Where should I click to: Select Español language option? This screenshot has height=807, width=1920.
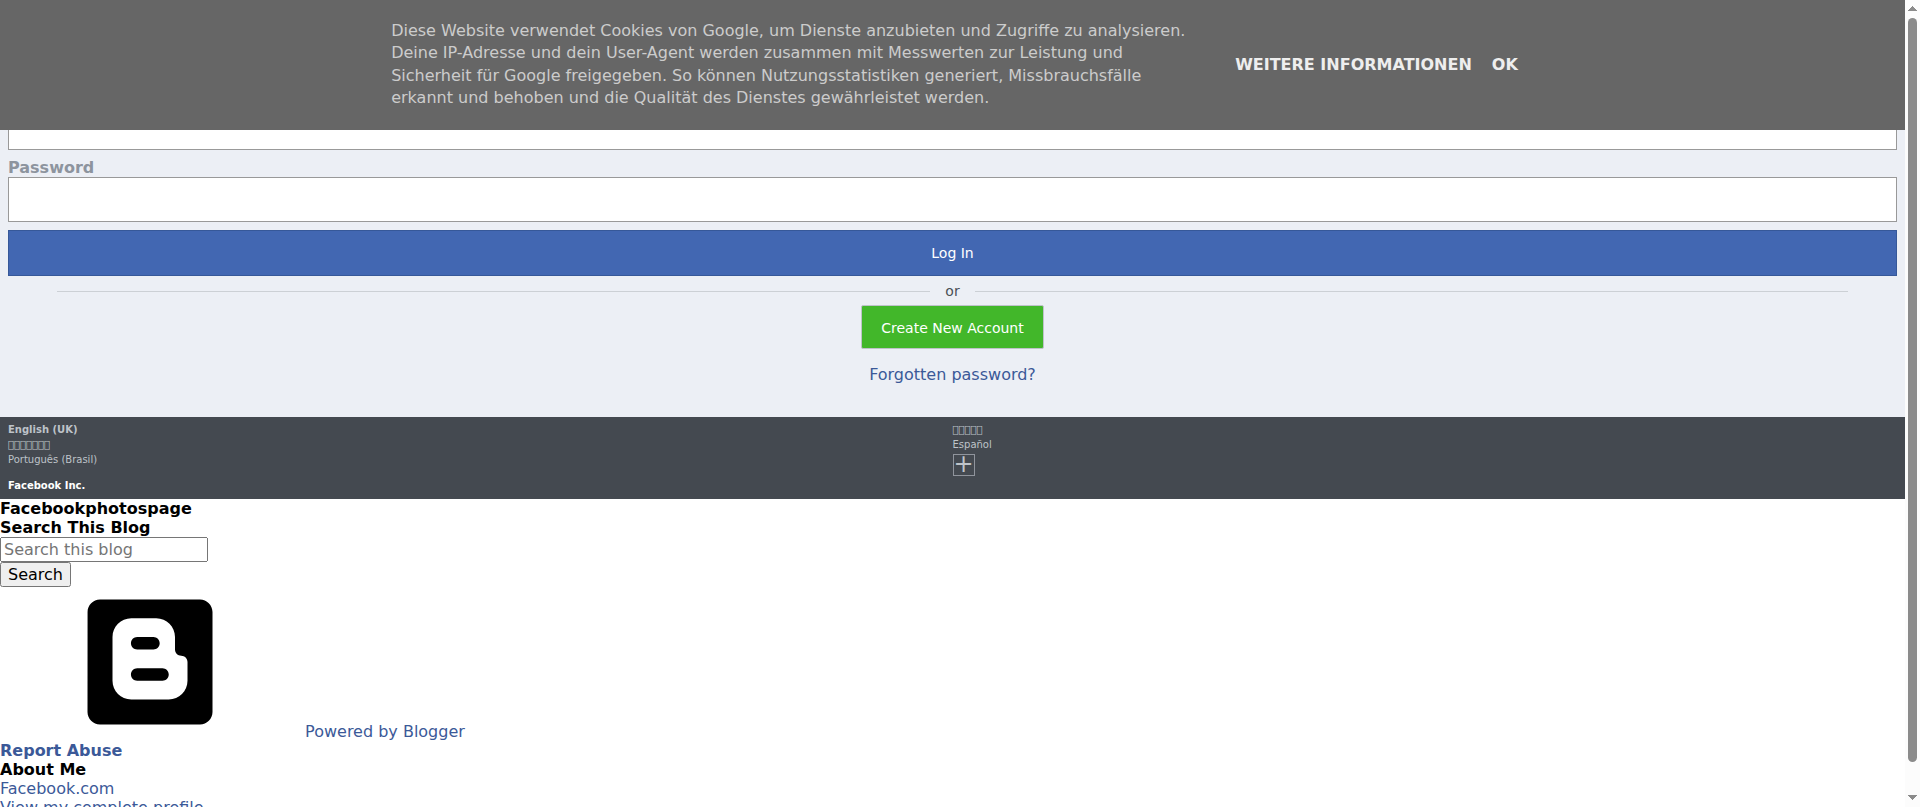tap(972, 444)
